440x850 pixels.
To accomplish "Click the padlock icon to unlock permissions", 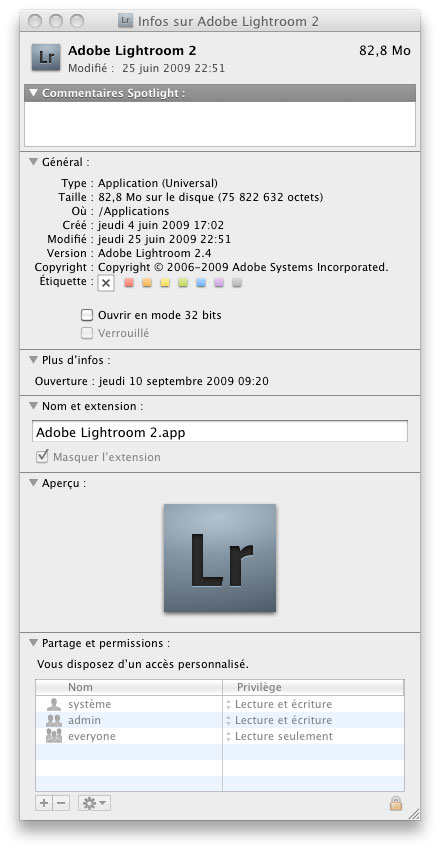I will pyautogui.click(x=396, y=803).
